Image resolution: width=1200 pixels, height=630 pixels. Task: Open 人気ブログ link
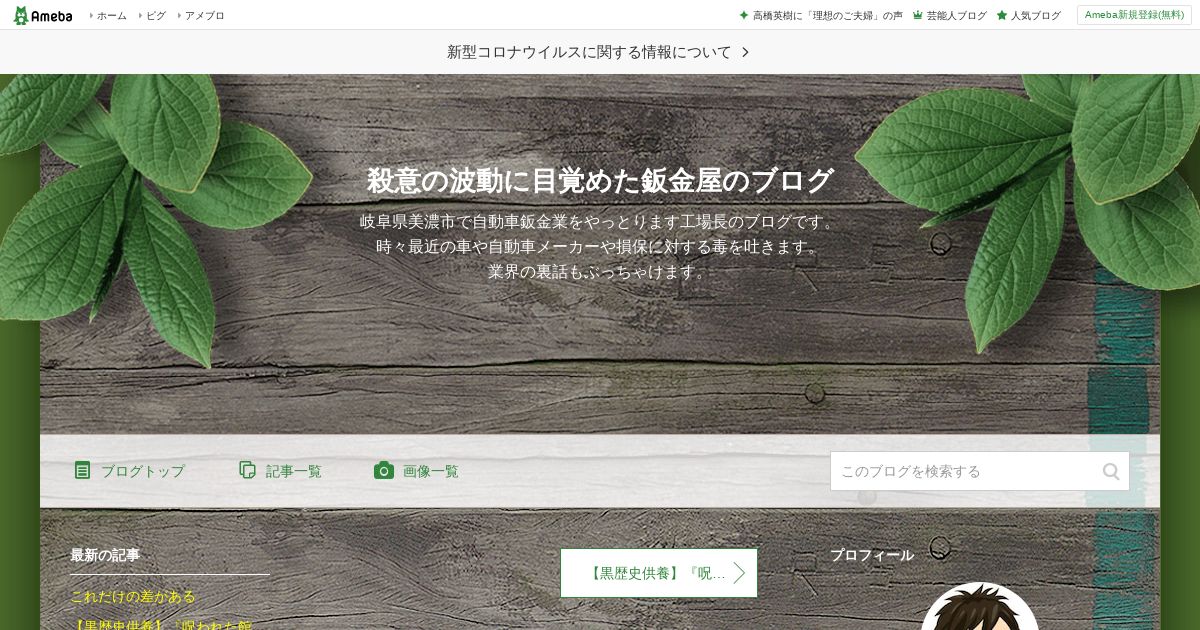[1035, 15]
